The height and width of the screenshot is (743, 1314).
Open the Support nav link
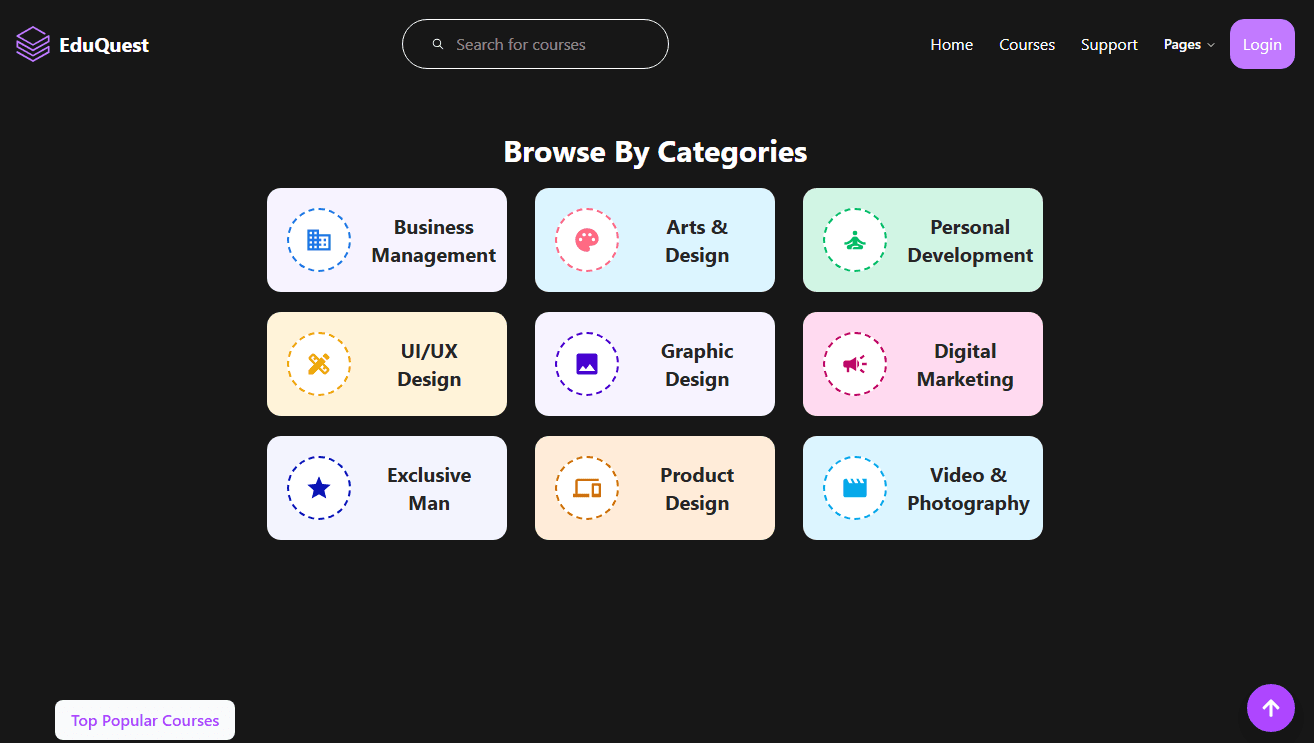[1109, 45]
